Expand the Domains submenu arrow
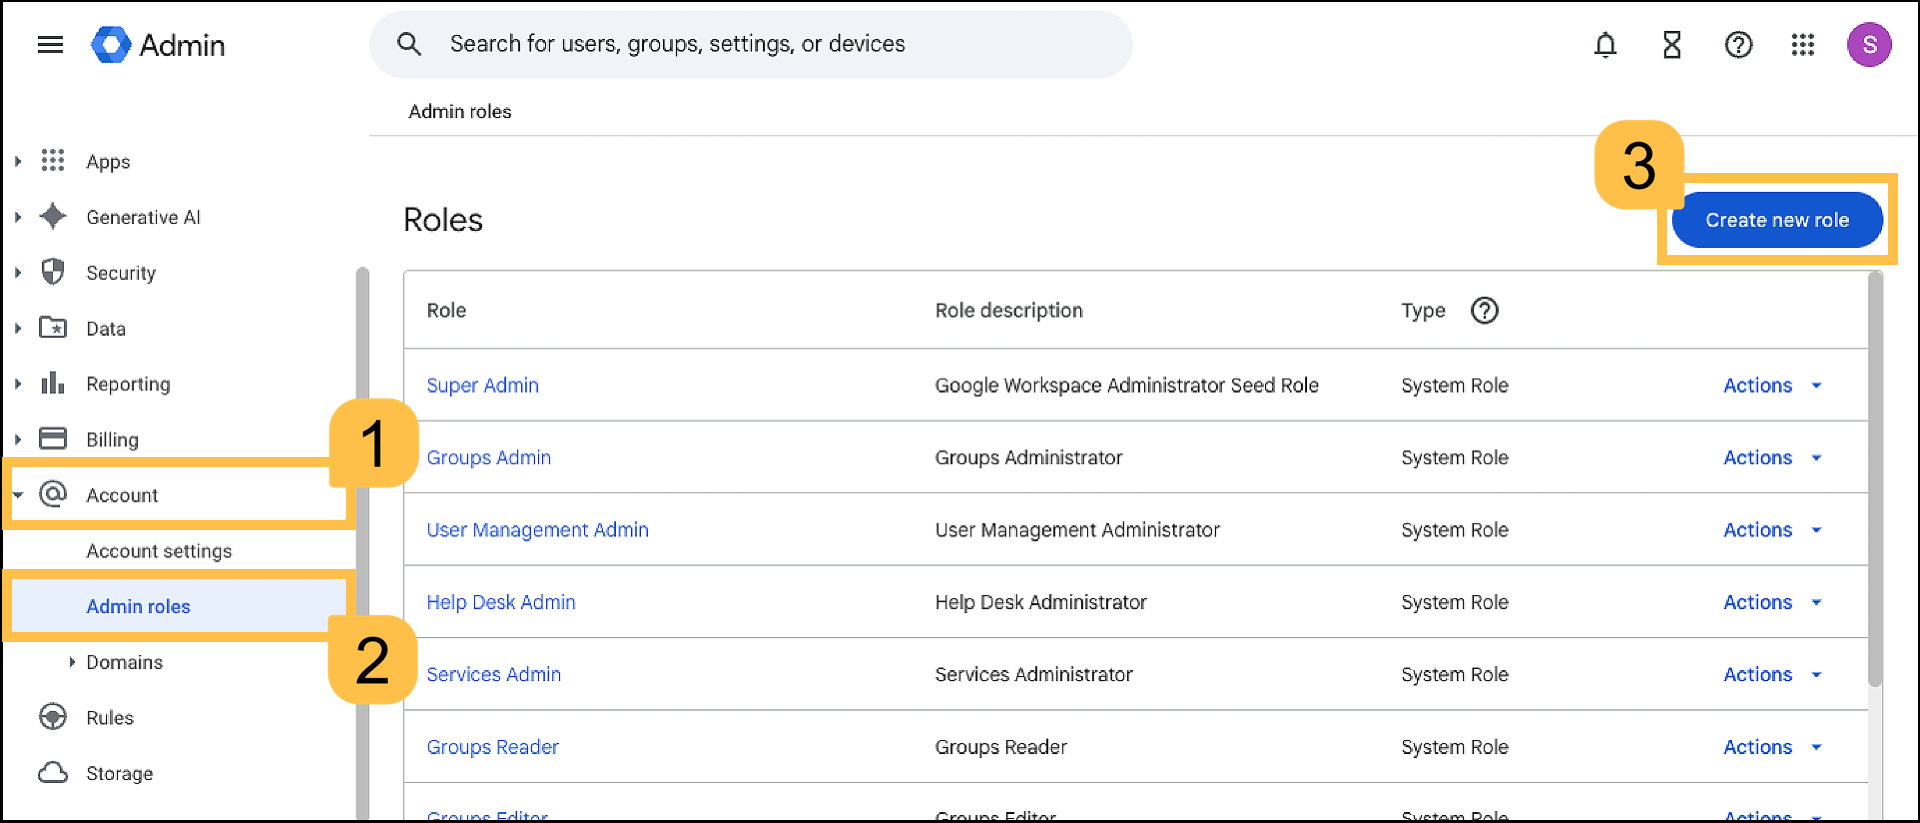 click(x=72, y=662)
